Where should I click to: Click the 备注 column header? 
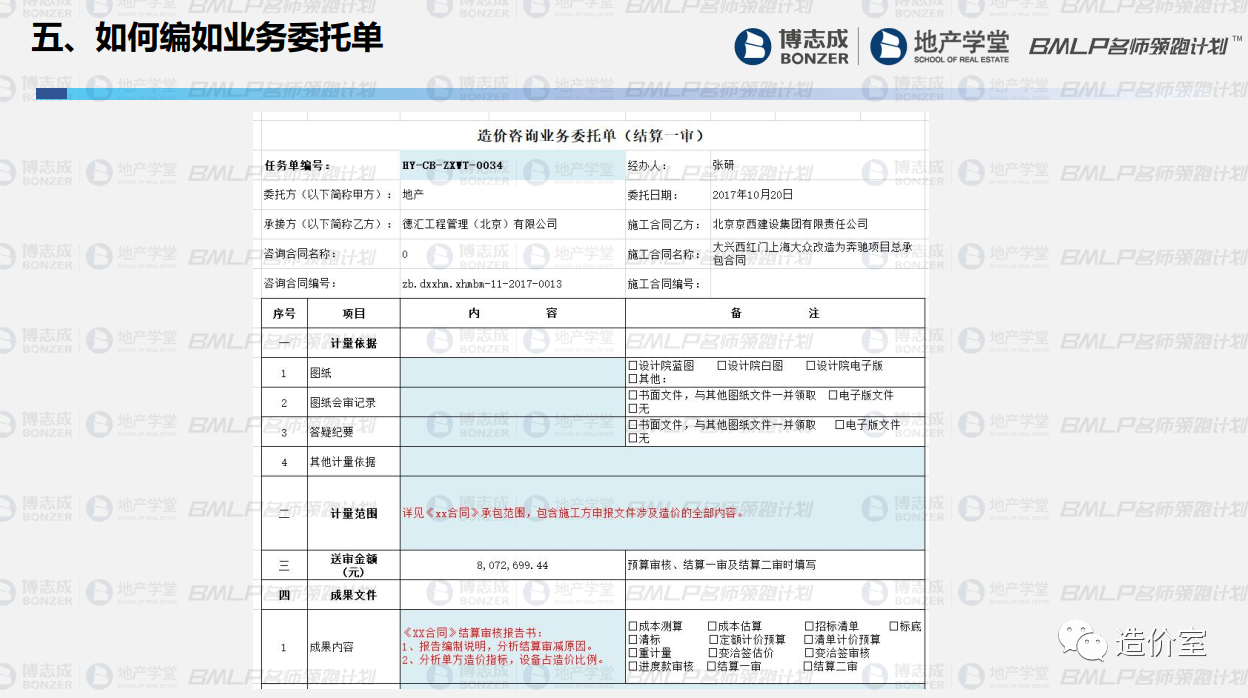[x=775, y=313]
